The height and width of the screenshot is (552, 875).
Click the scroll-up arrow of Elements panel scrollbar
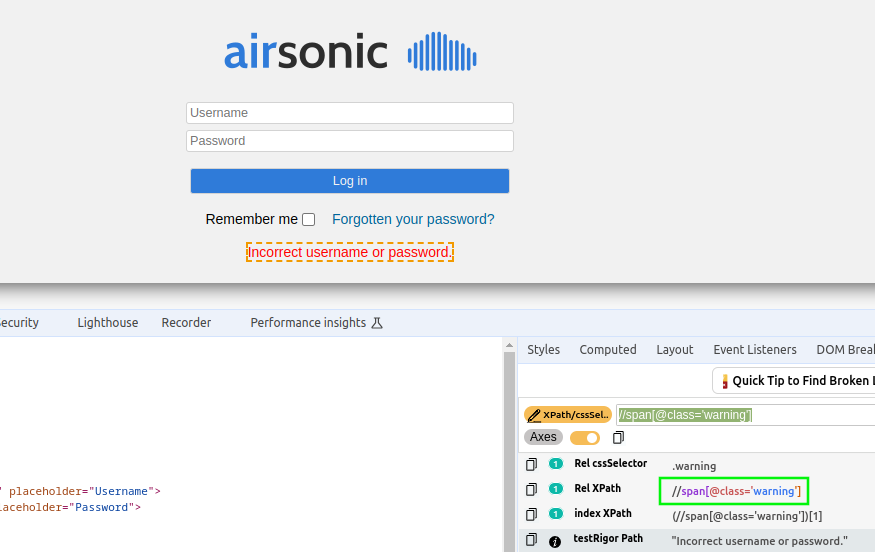(509, 346)
